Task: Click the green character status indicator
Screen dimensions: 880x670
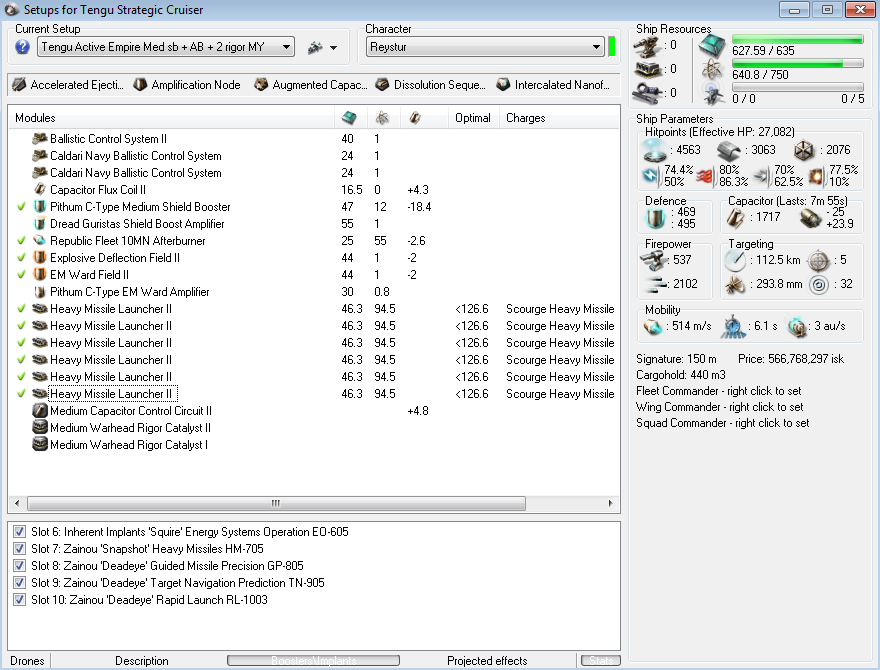Action: (612, 47)
